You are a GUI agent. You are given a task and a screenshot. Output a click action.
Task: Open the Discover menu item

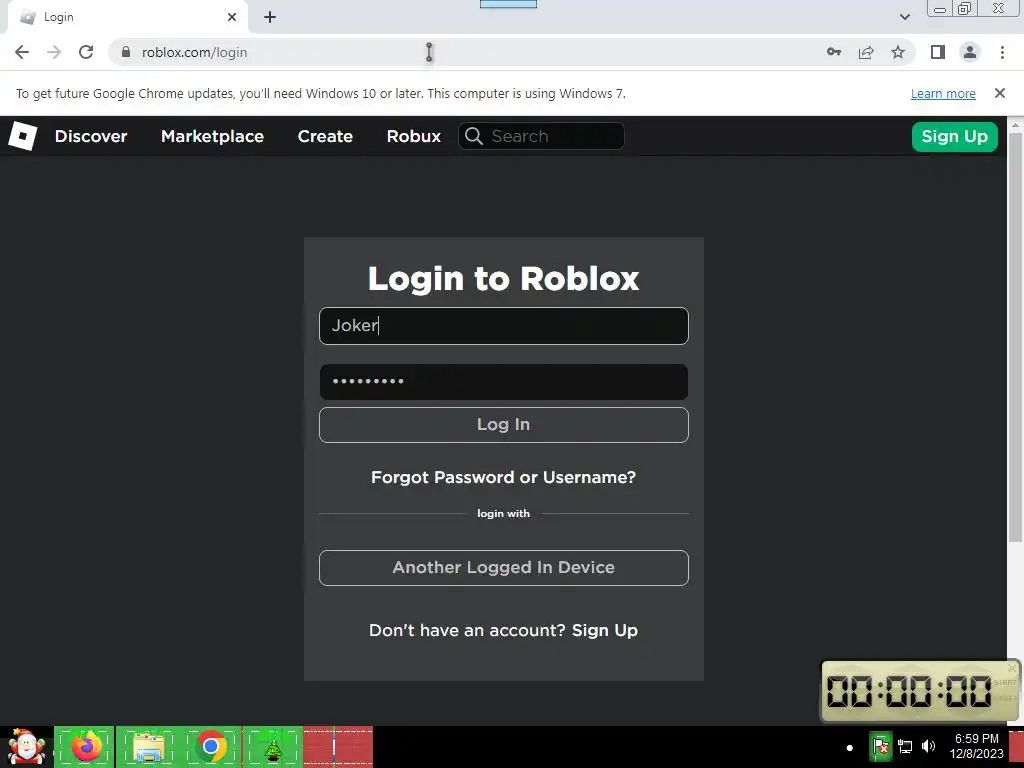[x=91, y=136]
